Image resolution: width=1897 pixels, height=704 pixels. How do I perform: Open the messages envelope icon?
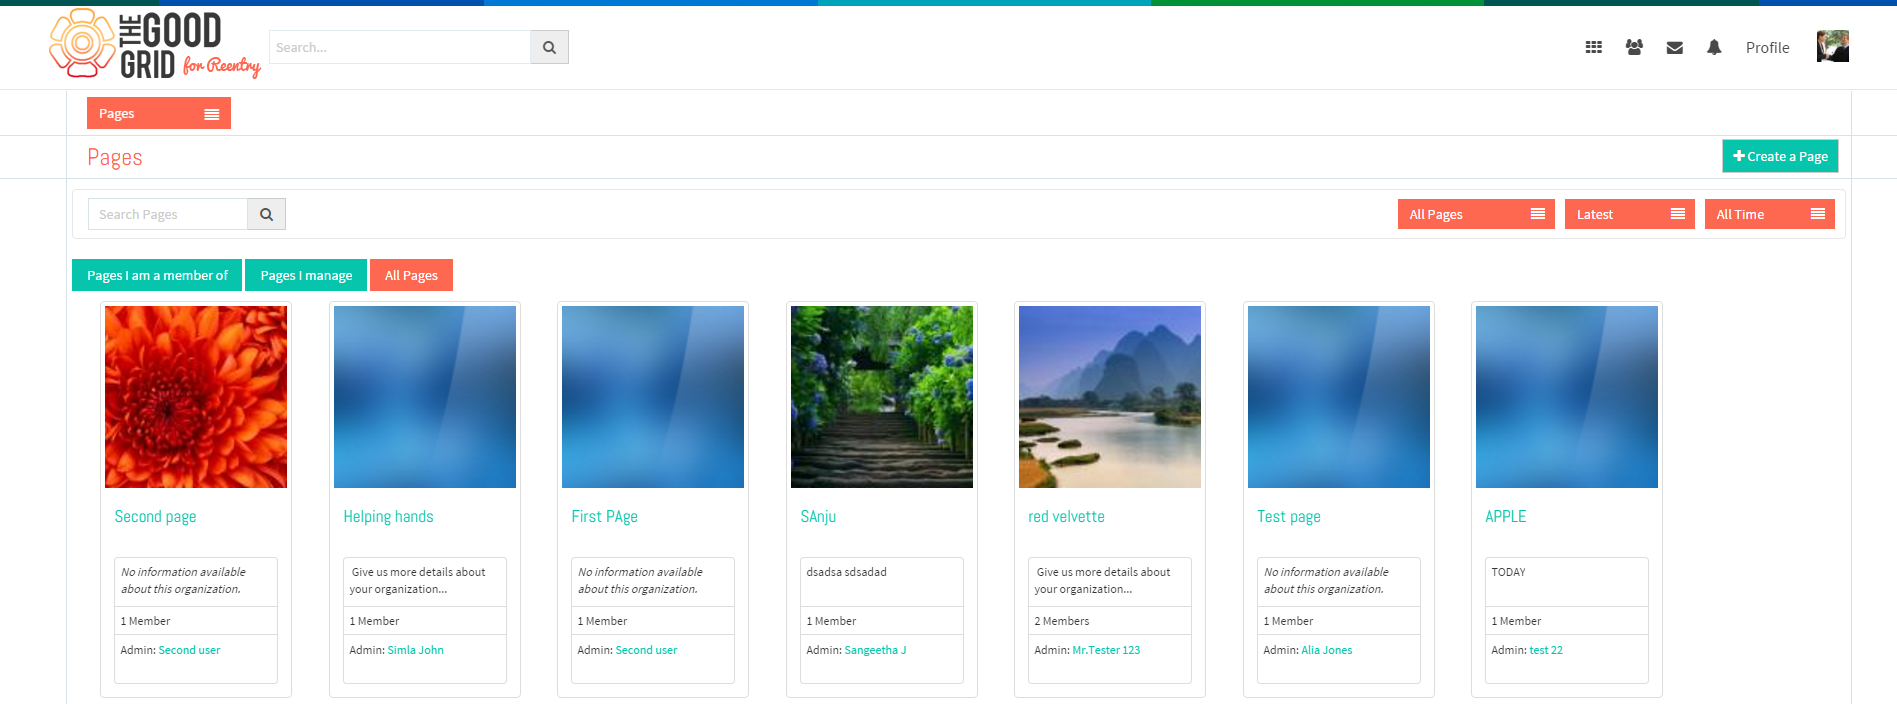(x=1675, y=47)
